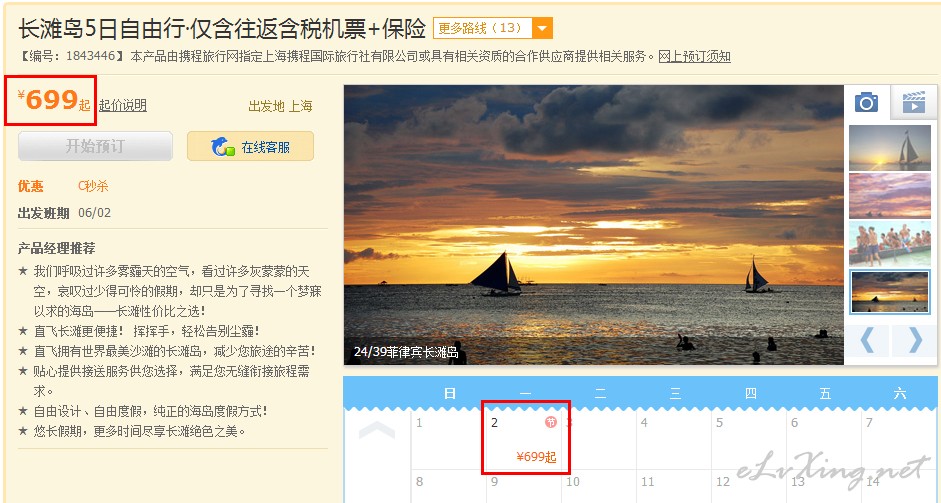Click the main Boracay sunset photo
The image size is (941, 503).
[x=594, y=224]
